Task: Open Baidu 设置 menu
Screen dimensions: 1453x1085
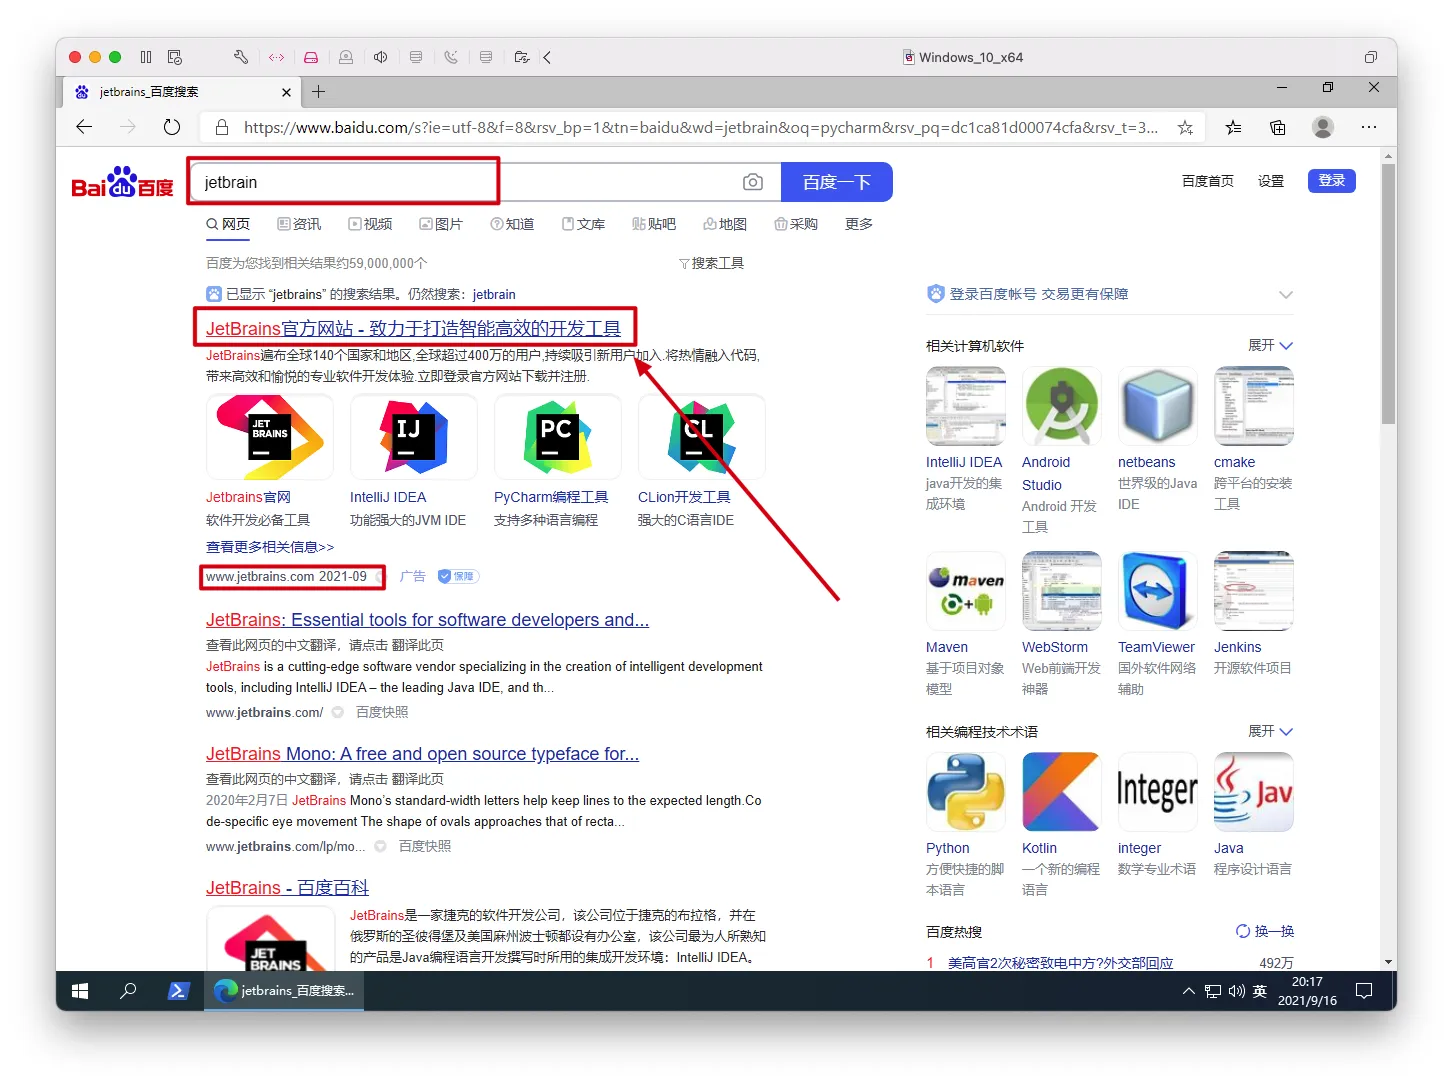Action: (1271, 181)
